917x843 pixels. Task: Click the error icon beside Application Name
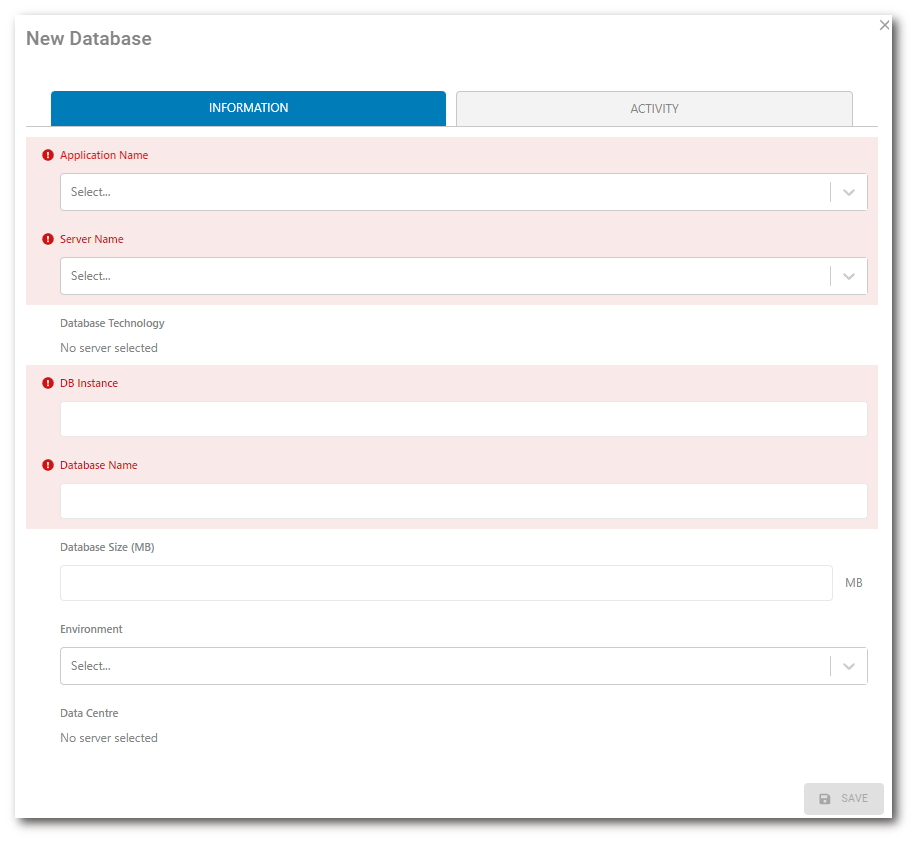(48, 156)
